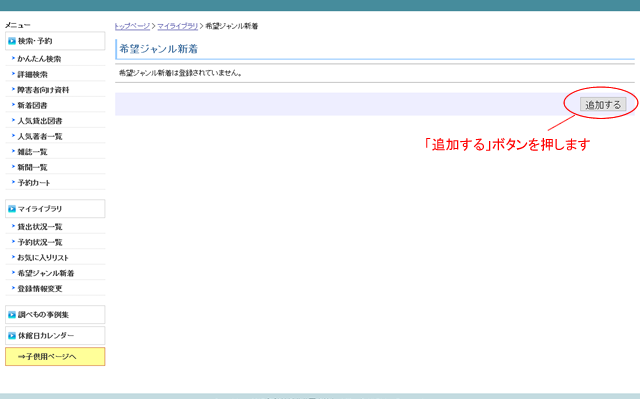Click the 希望ジャンル新着は登録されていません message
Viewport: 640px width, 399px height.
pos(180,73)
